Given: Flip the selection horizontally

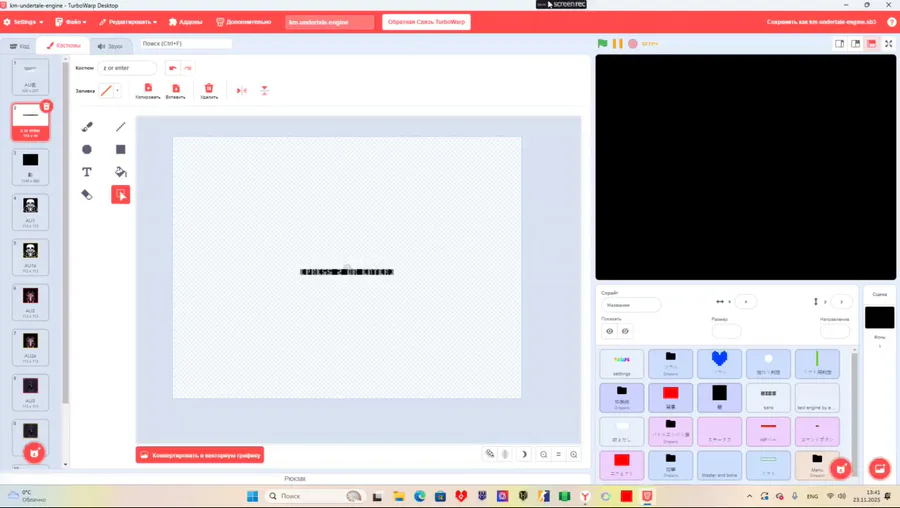Looking at the screenshot, I should coord(242,91).
